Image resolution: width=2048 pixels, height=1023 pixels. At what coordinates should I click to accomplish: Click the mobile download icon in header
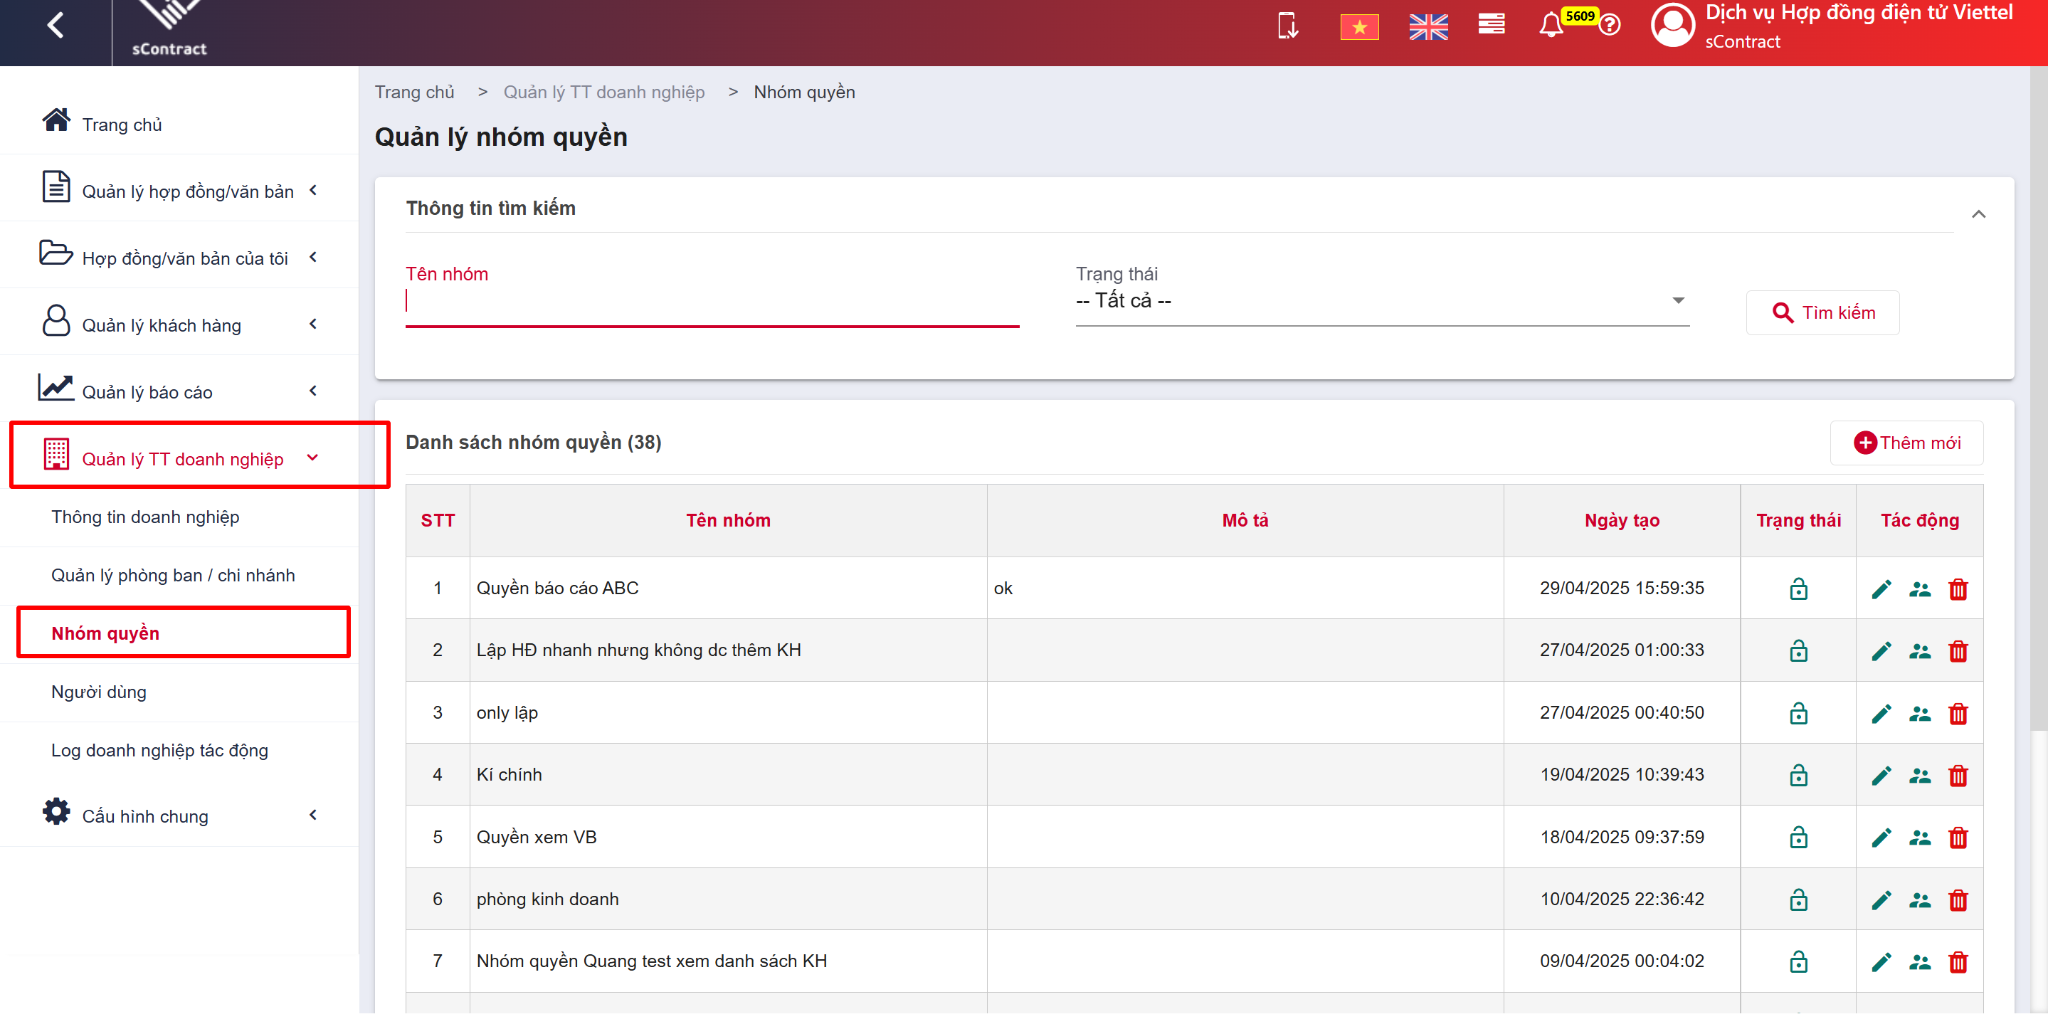pyautogui.click(x=1288, y=25)
